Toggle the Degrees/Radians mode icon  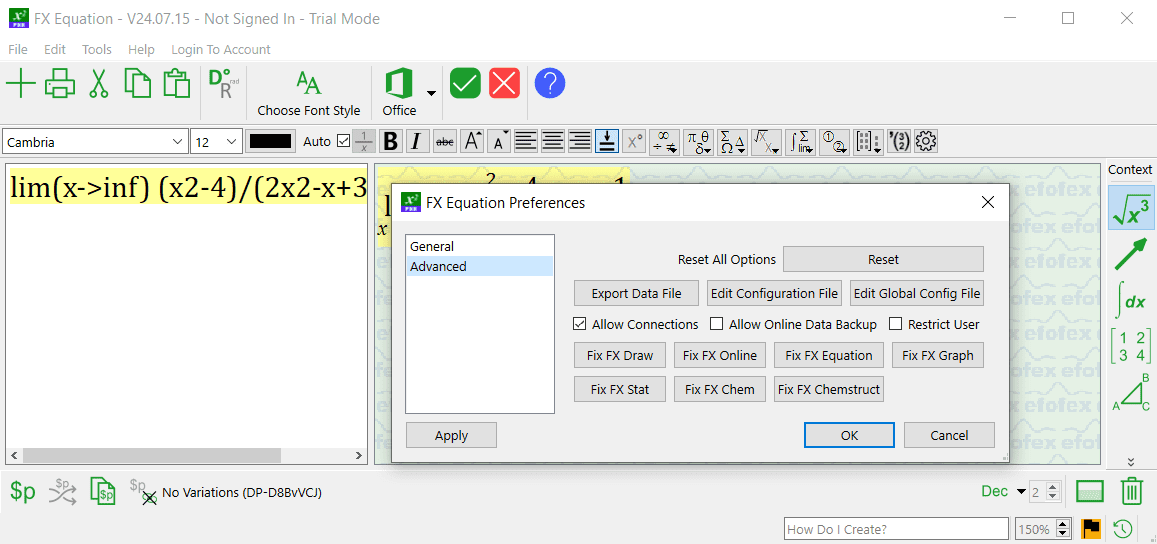pyautogui.click(x=224, y=83)
